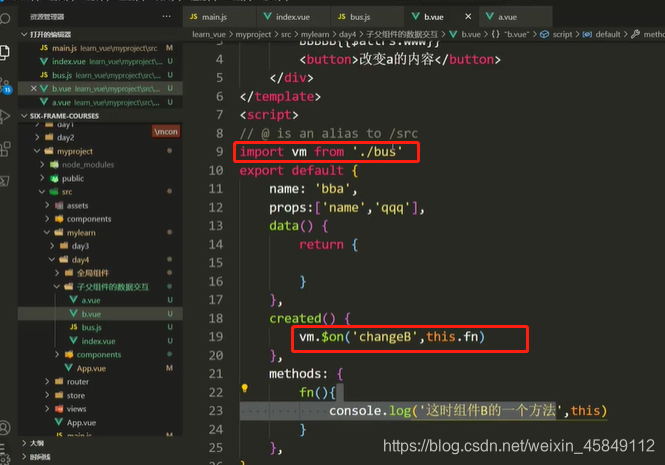Click myproject in the breadcrumb
Viewport: 665px width, 465px height.
pos(253,34)
